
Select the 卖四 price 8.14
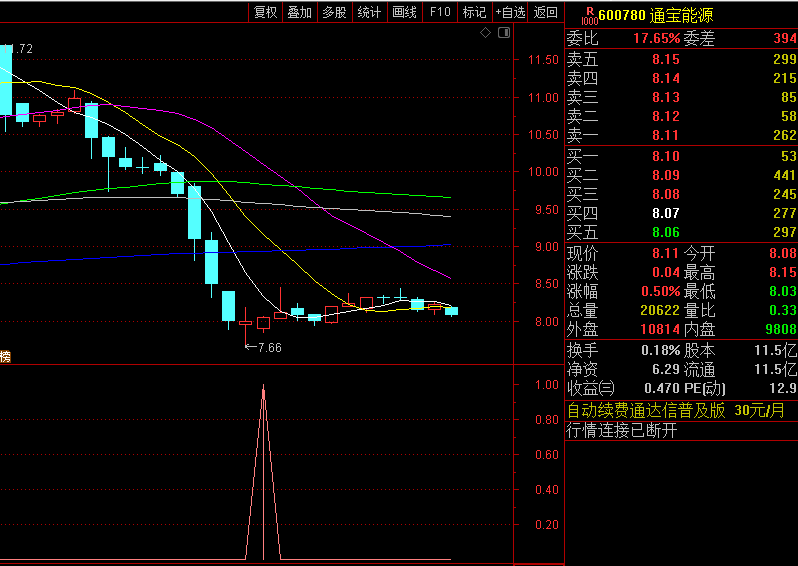click(666, 78)
